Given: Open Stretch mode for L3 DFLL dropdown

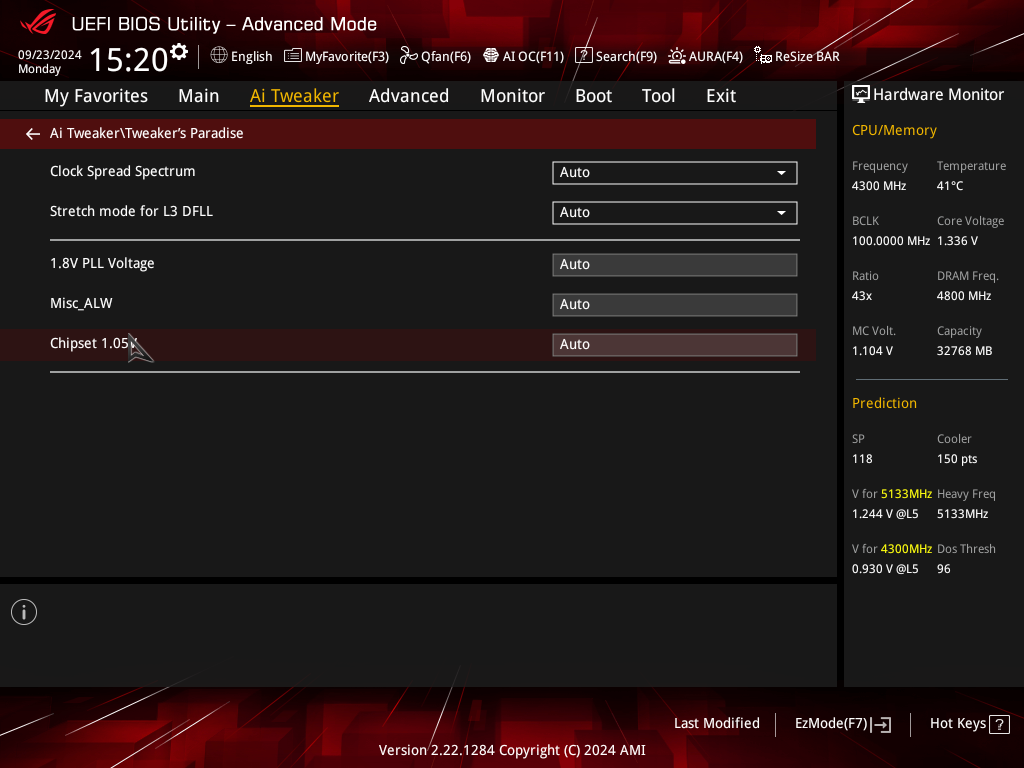Looking at the screenshot, I should (x=675, y=212).
